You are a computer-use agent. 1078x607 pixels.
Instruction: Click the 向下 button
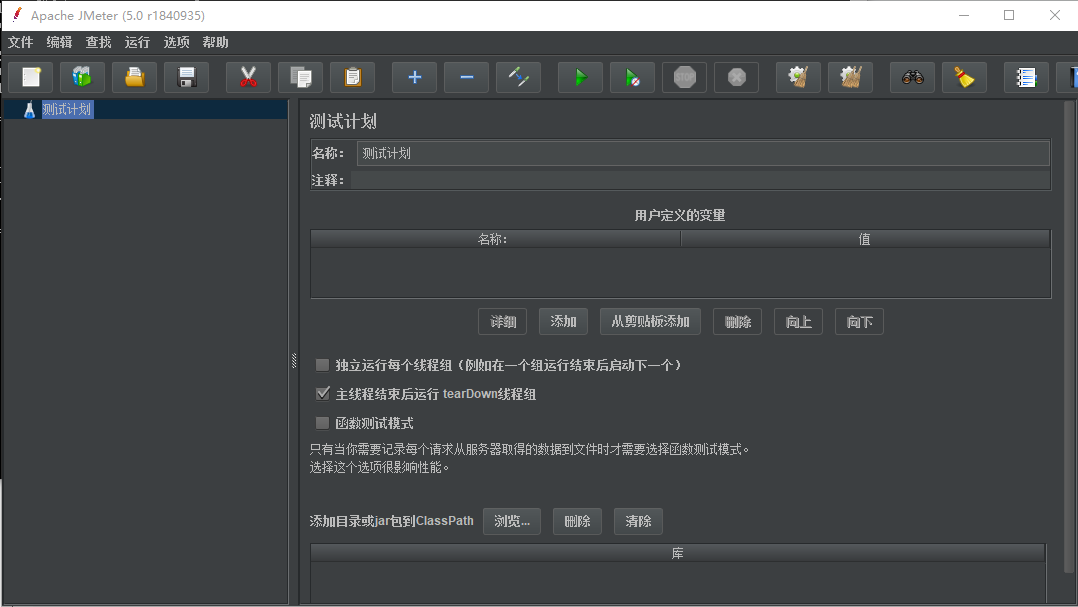click(859, 322)
